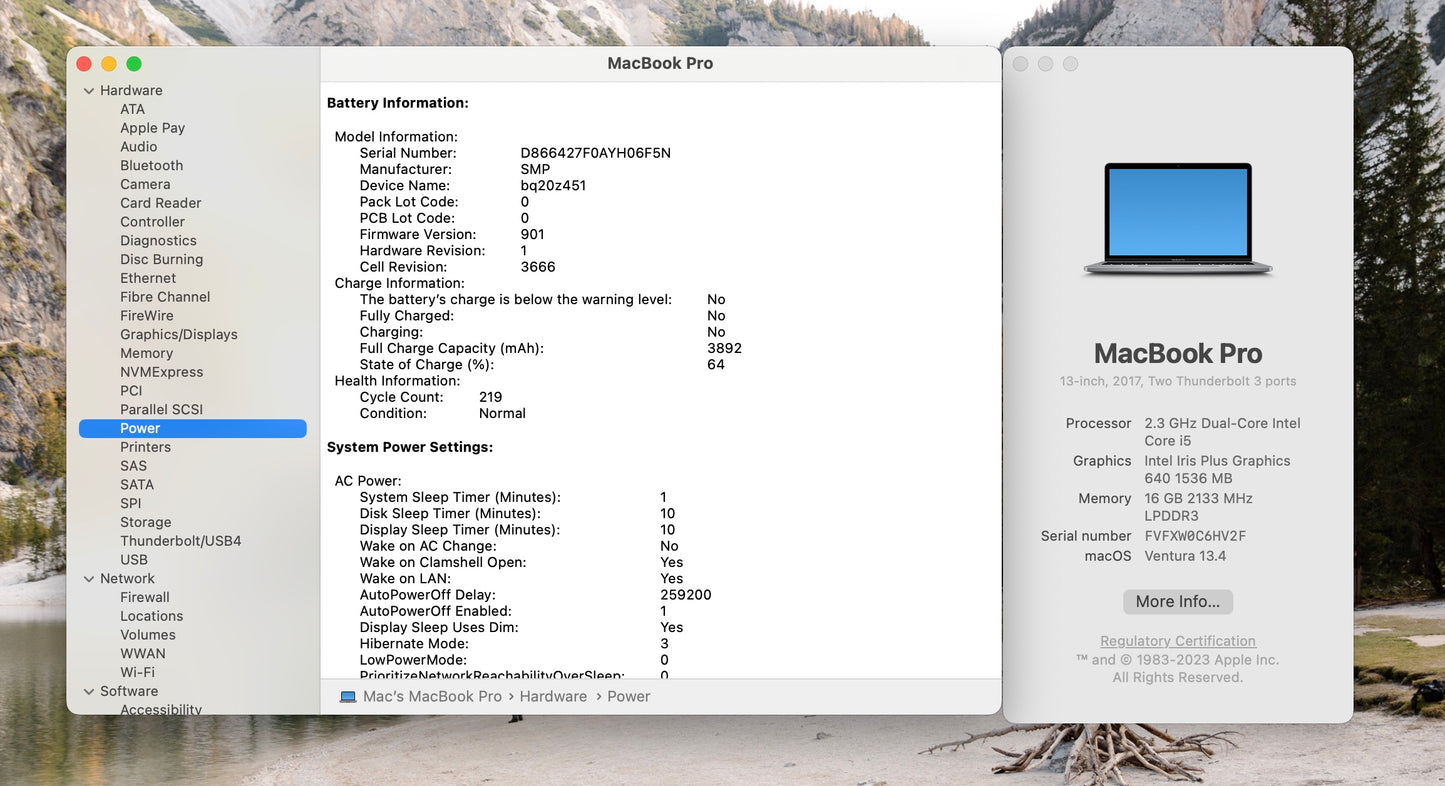Select Graphics/Displays in the sidebar

point(178,335)
